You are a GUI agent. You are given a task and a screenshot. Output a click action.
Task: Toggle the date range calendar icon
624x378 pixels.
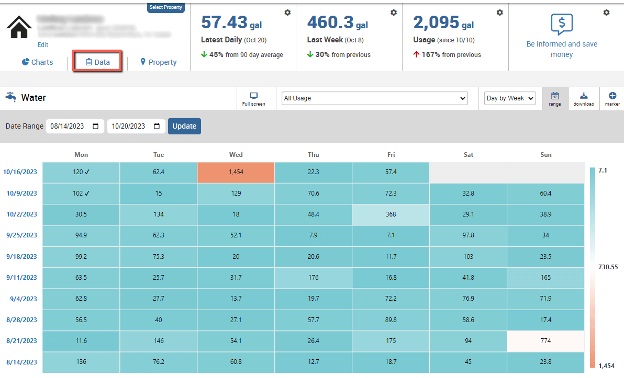(x=555, y=99)
